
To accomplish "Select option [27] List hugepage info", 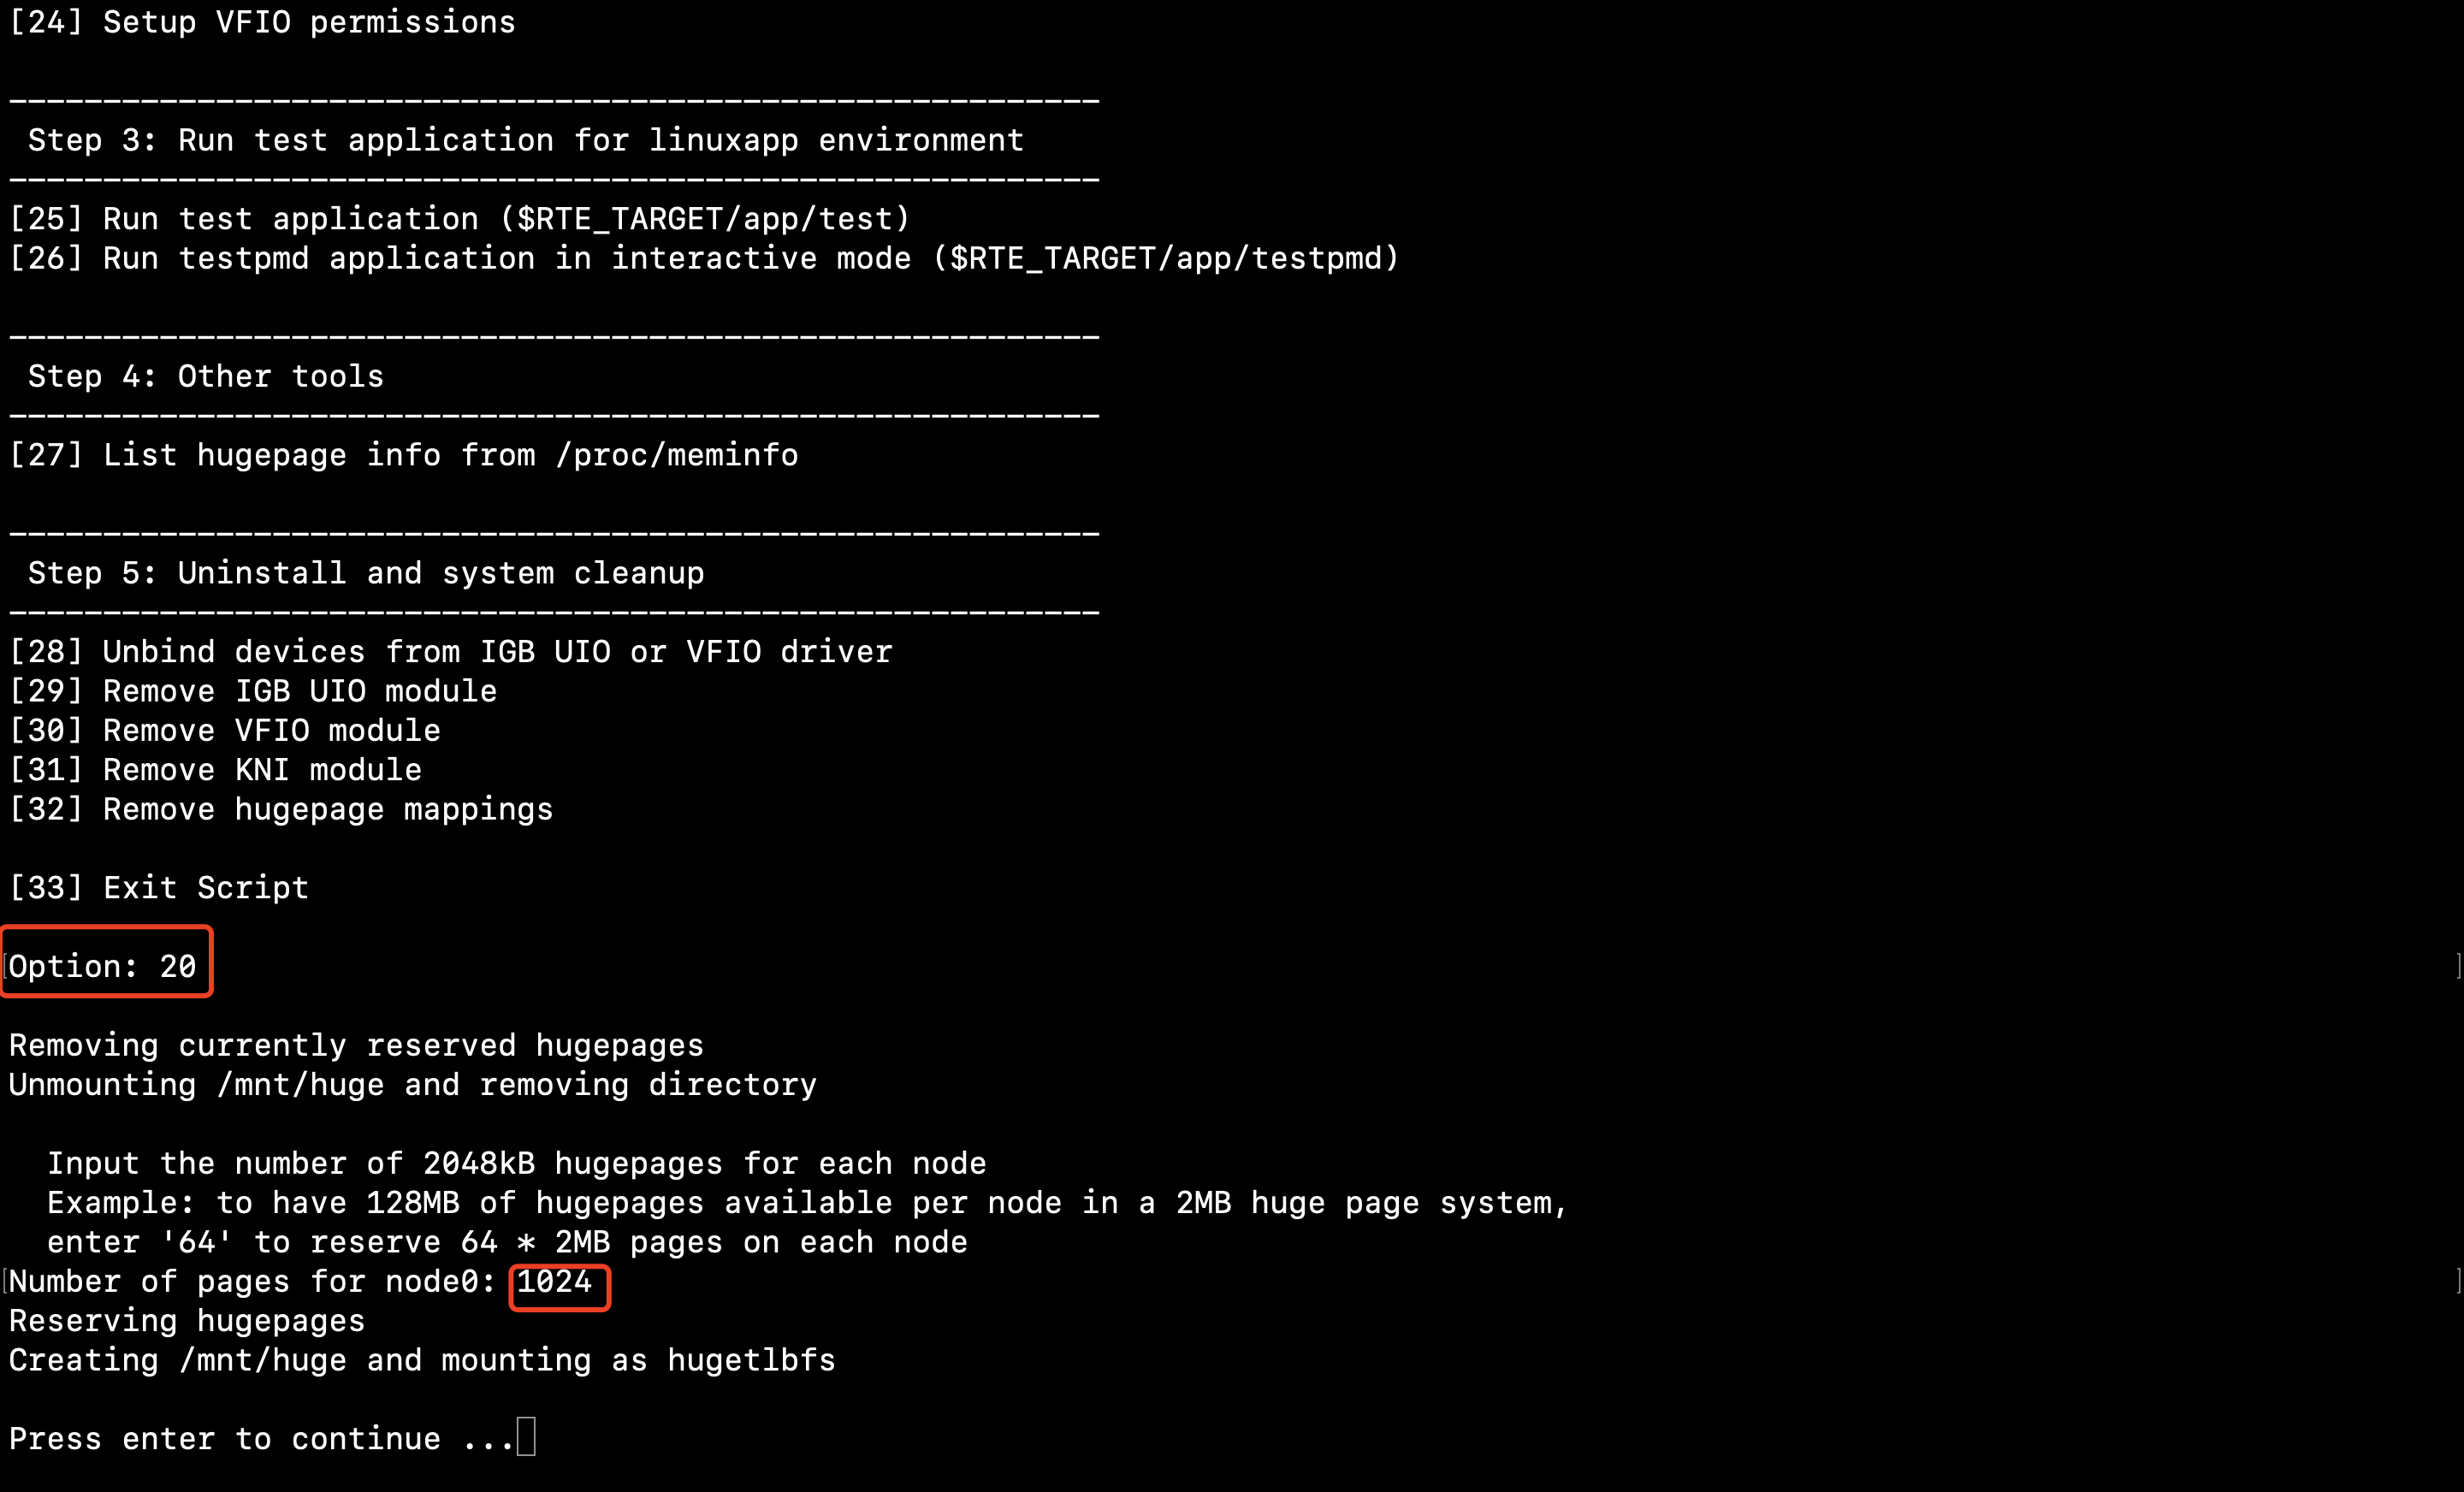I will [x=404, y=455].
